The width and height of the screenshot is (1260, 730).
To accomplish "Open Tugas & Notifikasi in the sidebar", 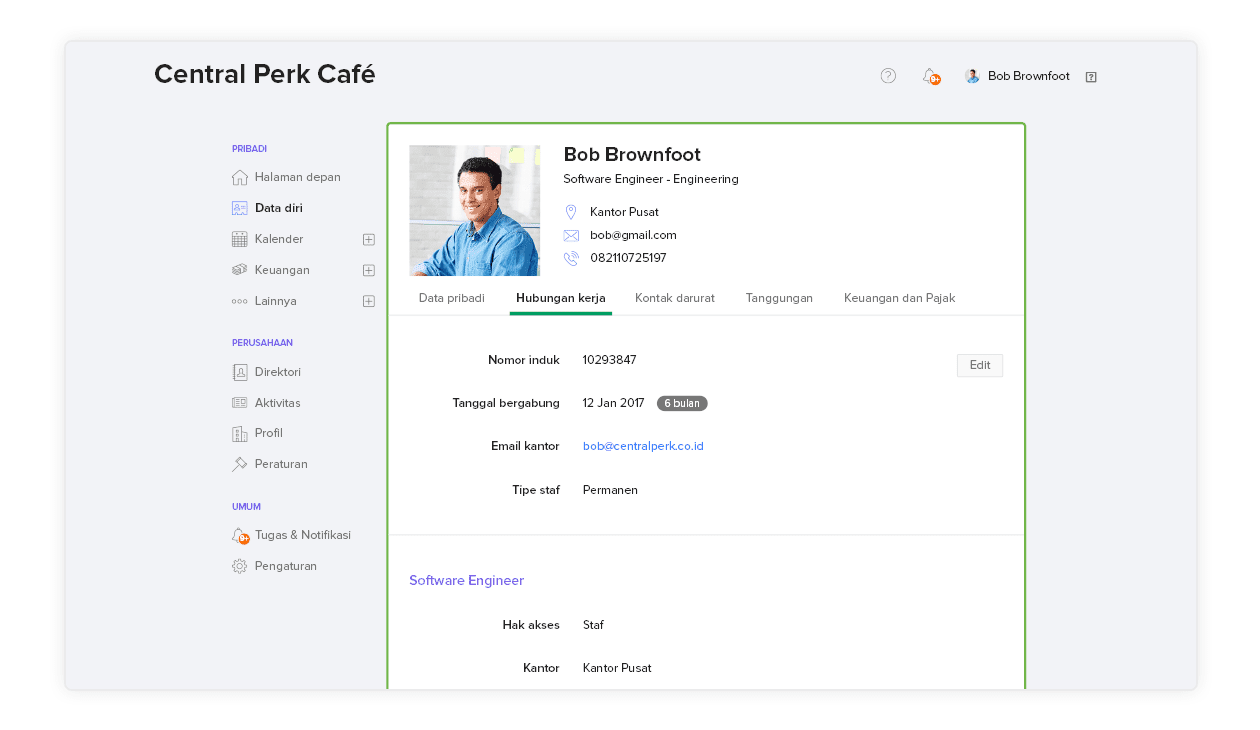I will point(303,535).
